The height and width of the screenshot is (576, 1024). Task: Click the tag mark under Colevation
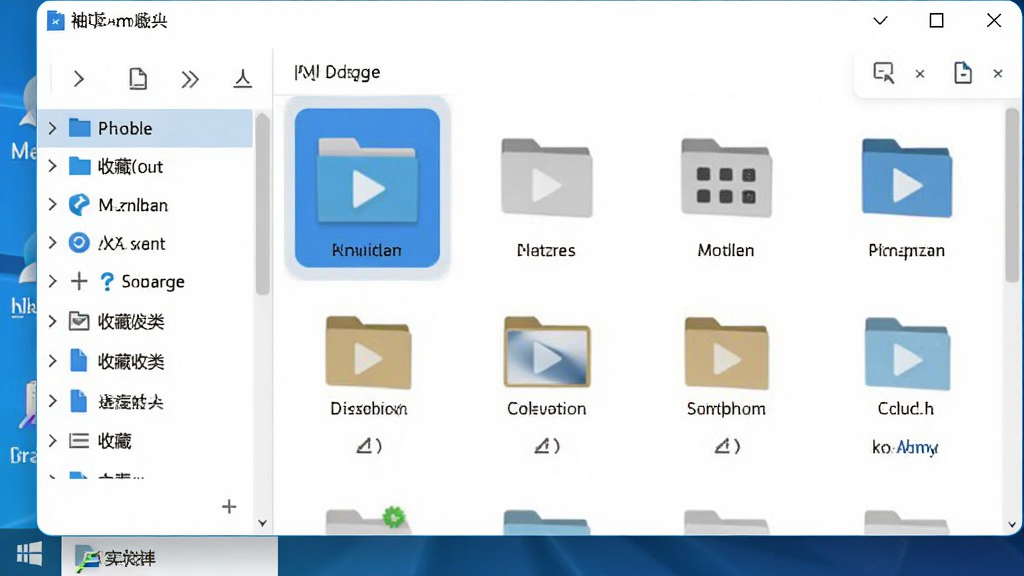547,446
